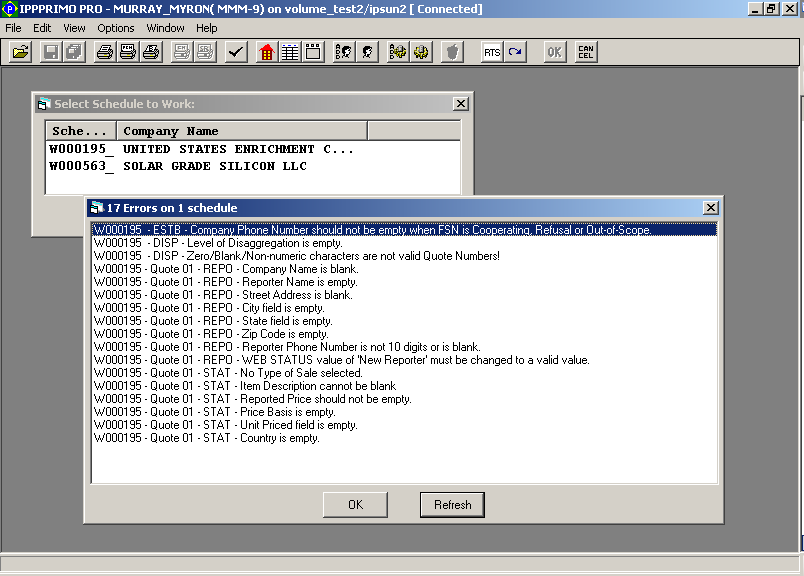Select schedule row W000195_ UNITED STATES ENRICHMENT

253,149
